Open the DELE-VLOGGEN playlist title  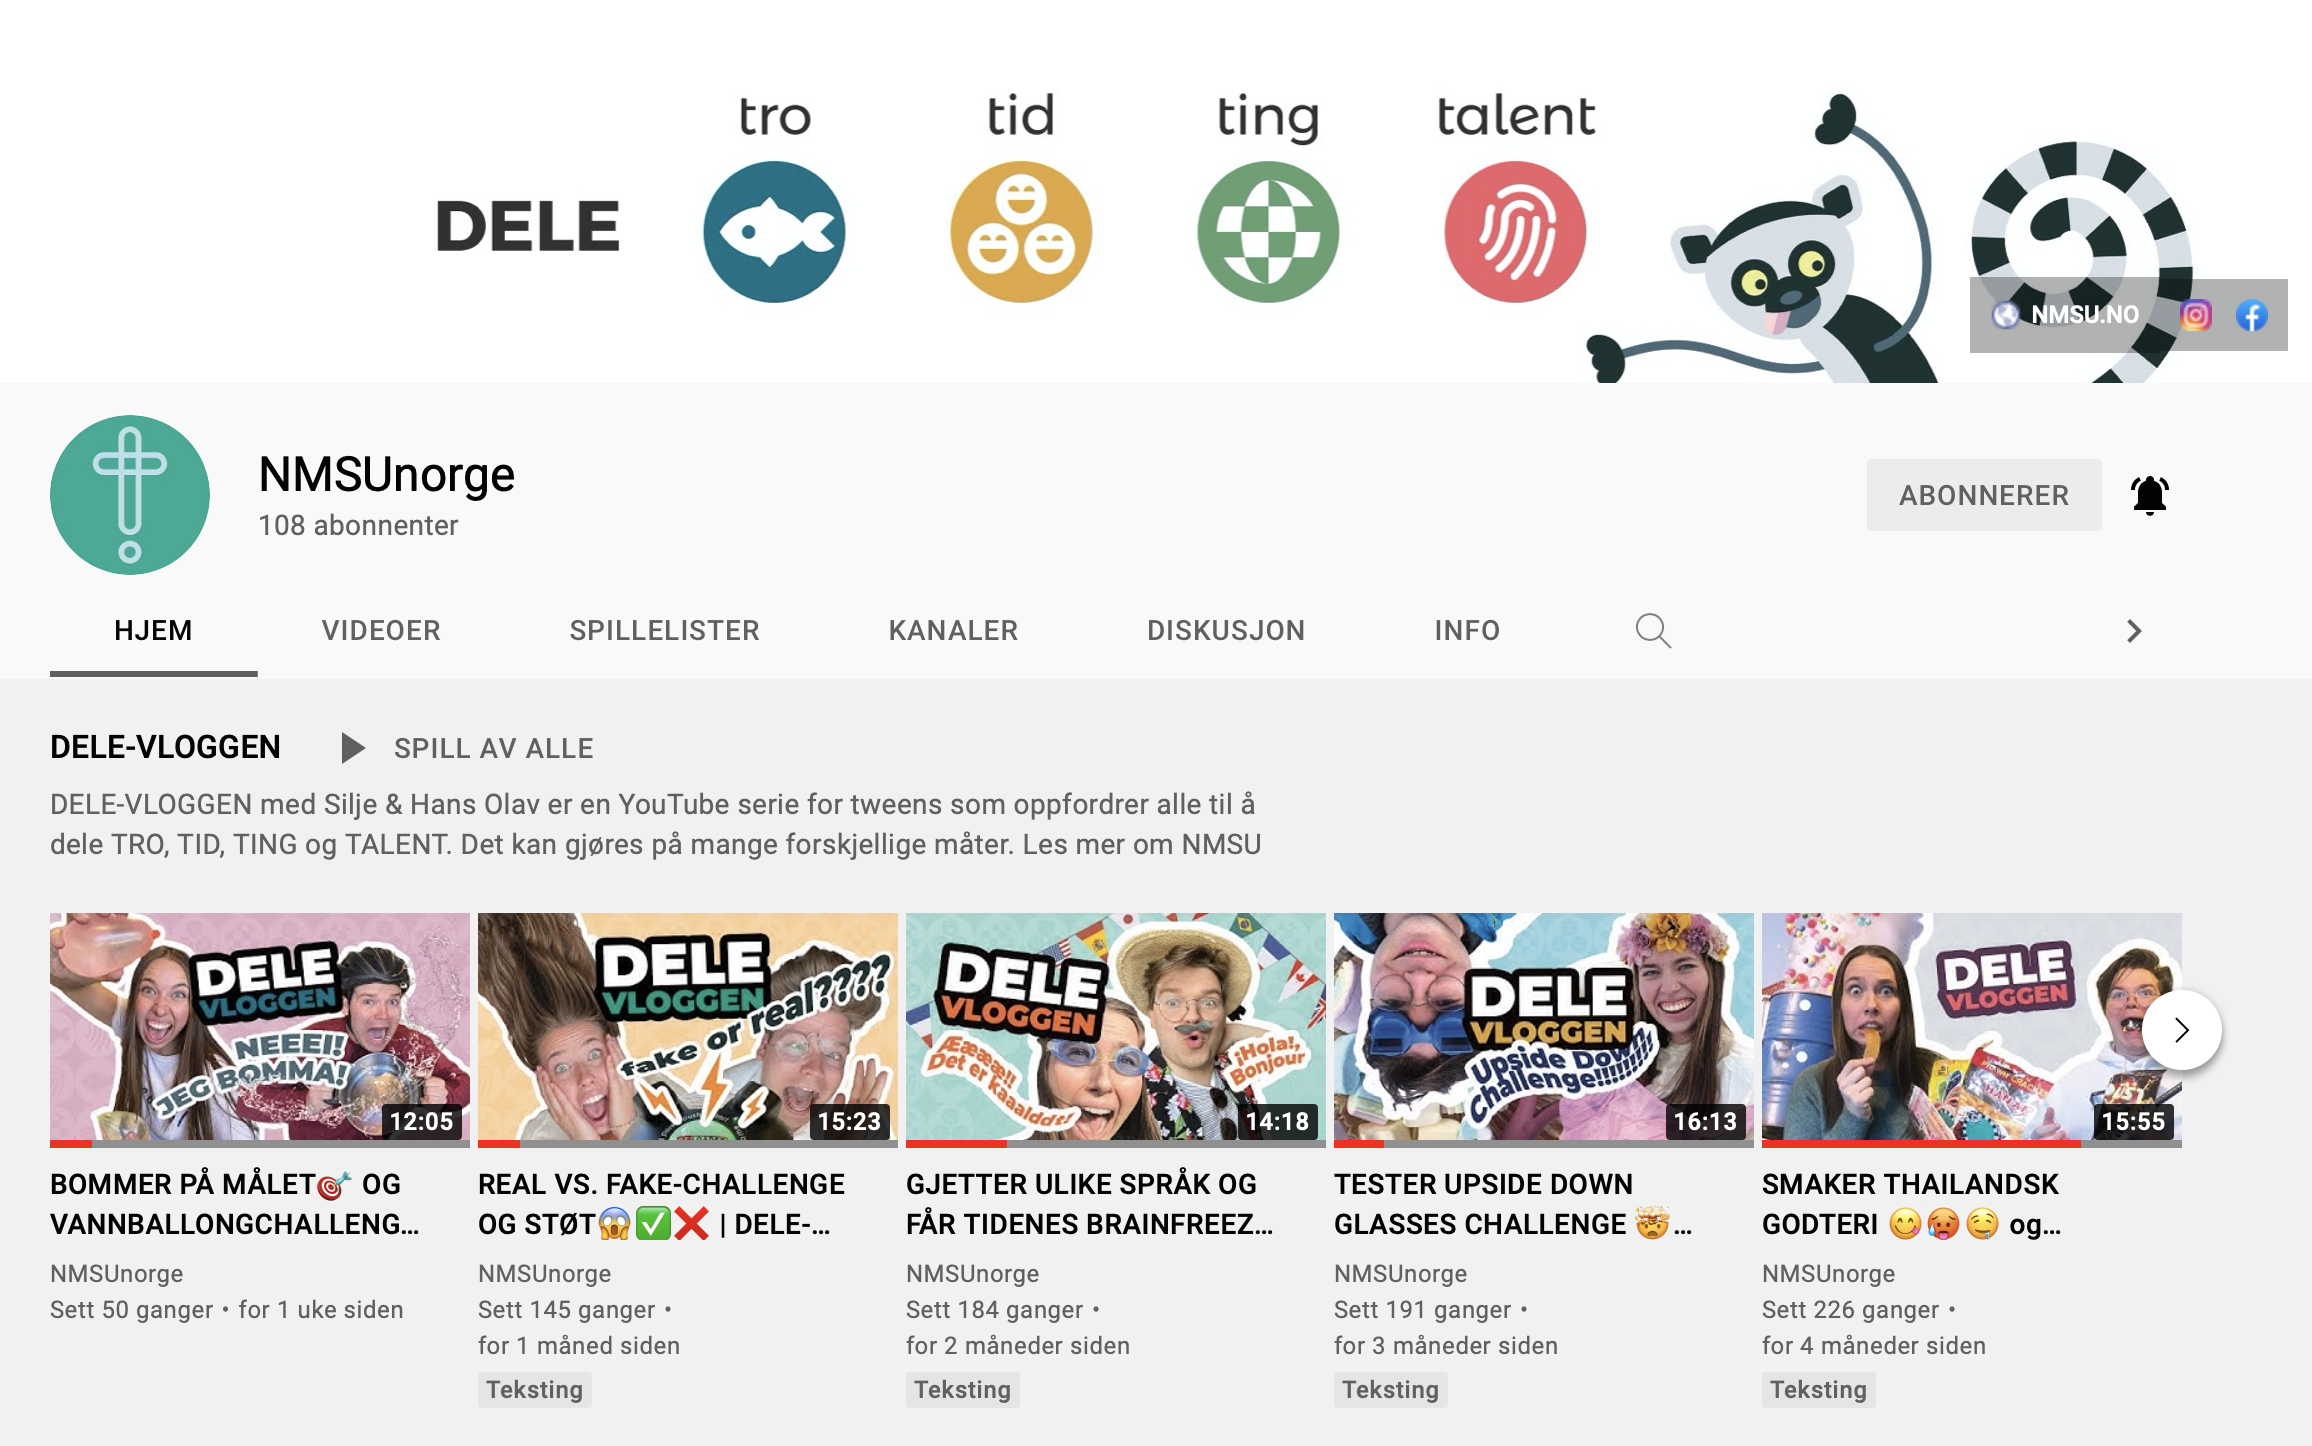pos(165,747)
